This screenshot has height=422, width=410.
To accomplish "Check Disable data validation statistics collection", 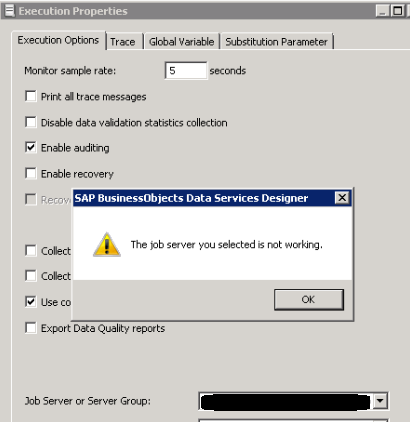I will pyautogui.click(x=31, y=122).
